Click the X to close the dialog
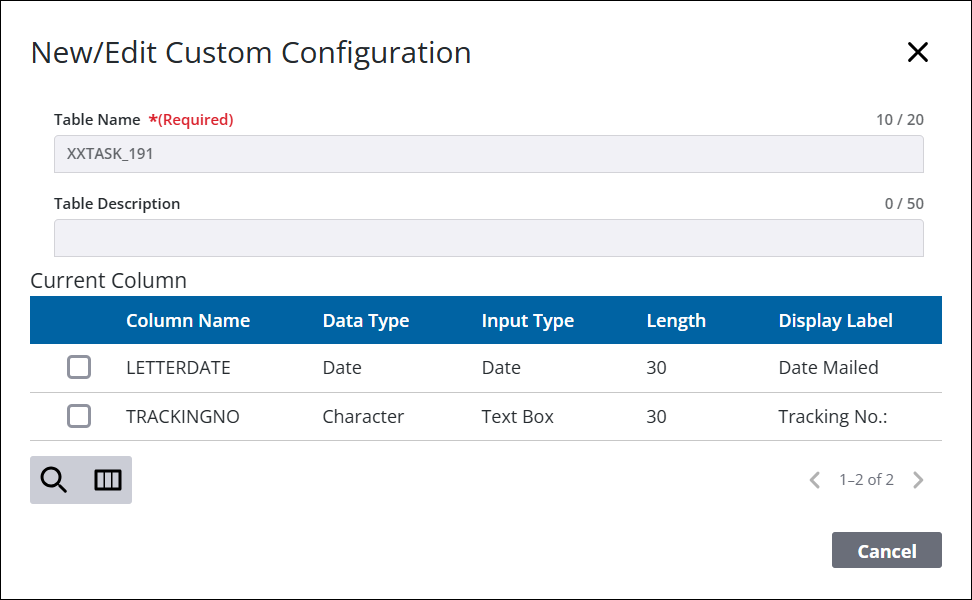The image size is (972, 600). point(918,52)
